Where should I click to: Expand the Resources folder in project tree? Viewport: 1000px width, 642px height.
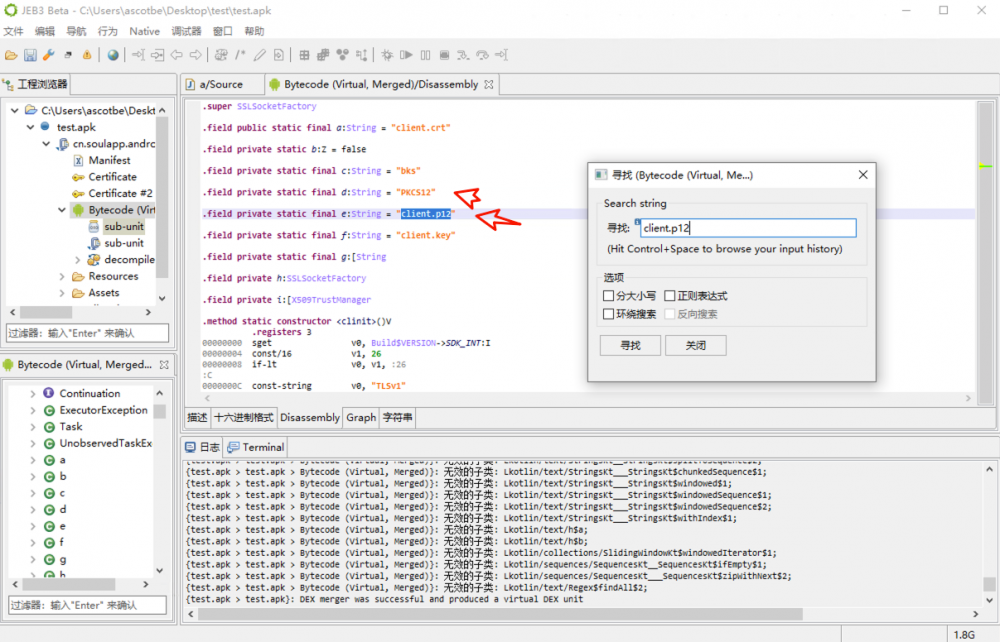(62, 277)
